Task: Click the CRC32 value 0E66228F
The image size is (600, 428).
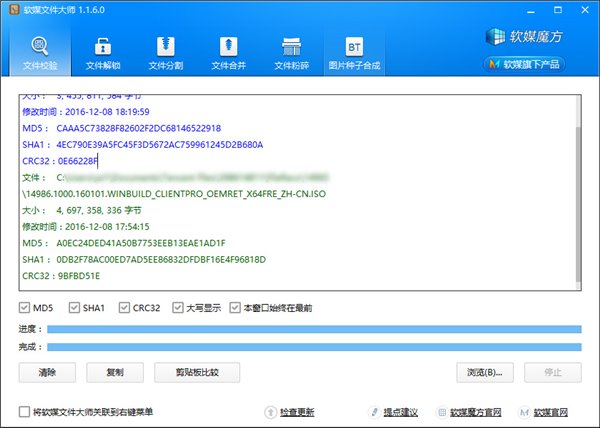Action: click(78, 161)
